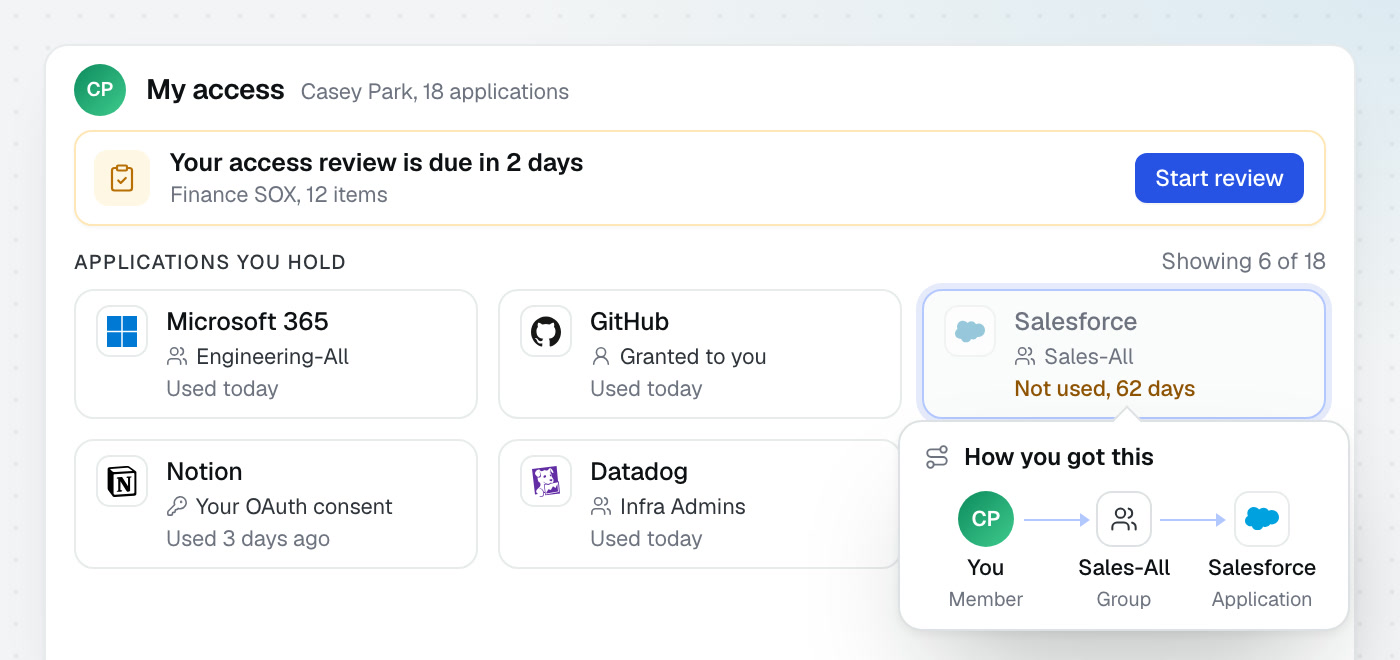Click 'Granted to you' label
This screenshot has width=1400, height=660.
[693, 356]
